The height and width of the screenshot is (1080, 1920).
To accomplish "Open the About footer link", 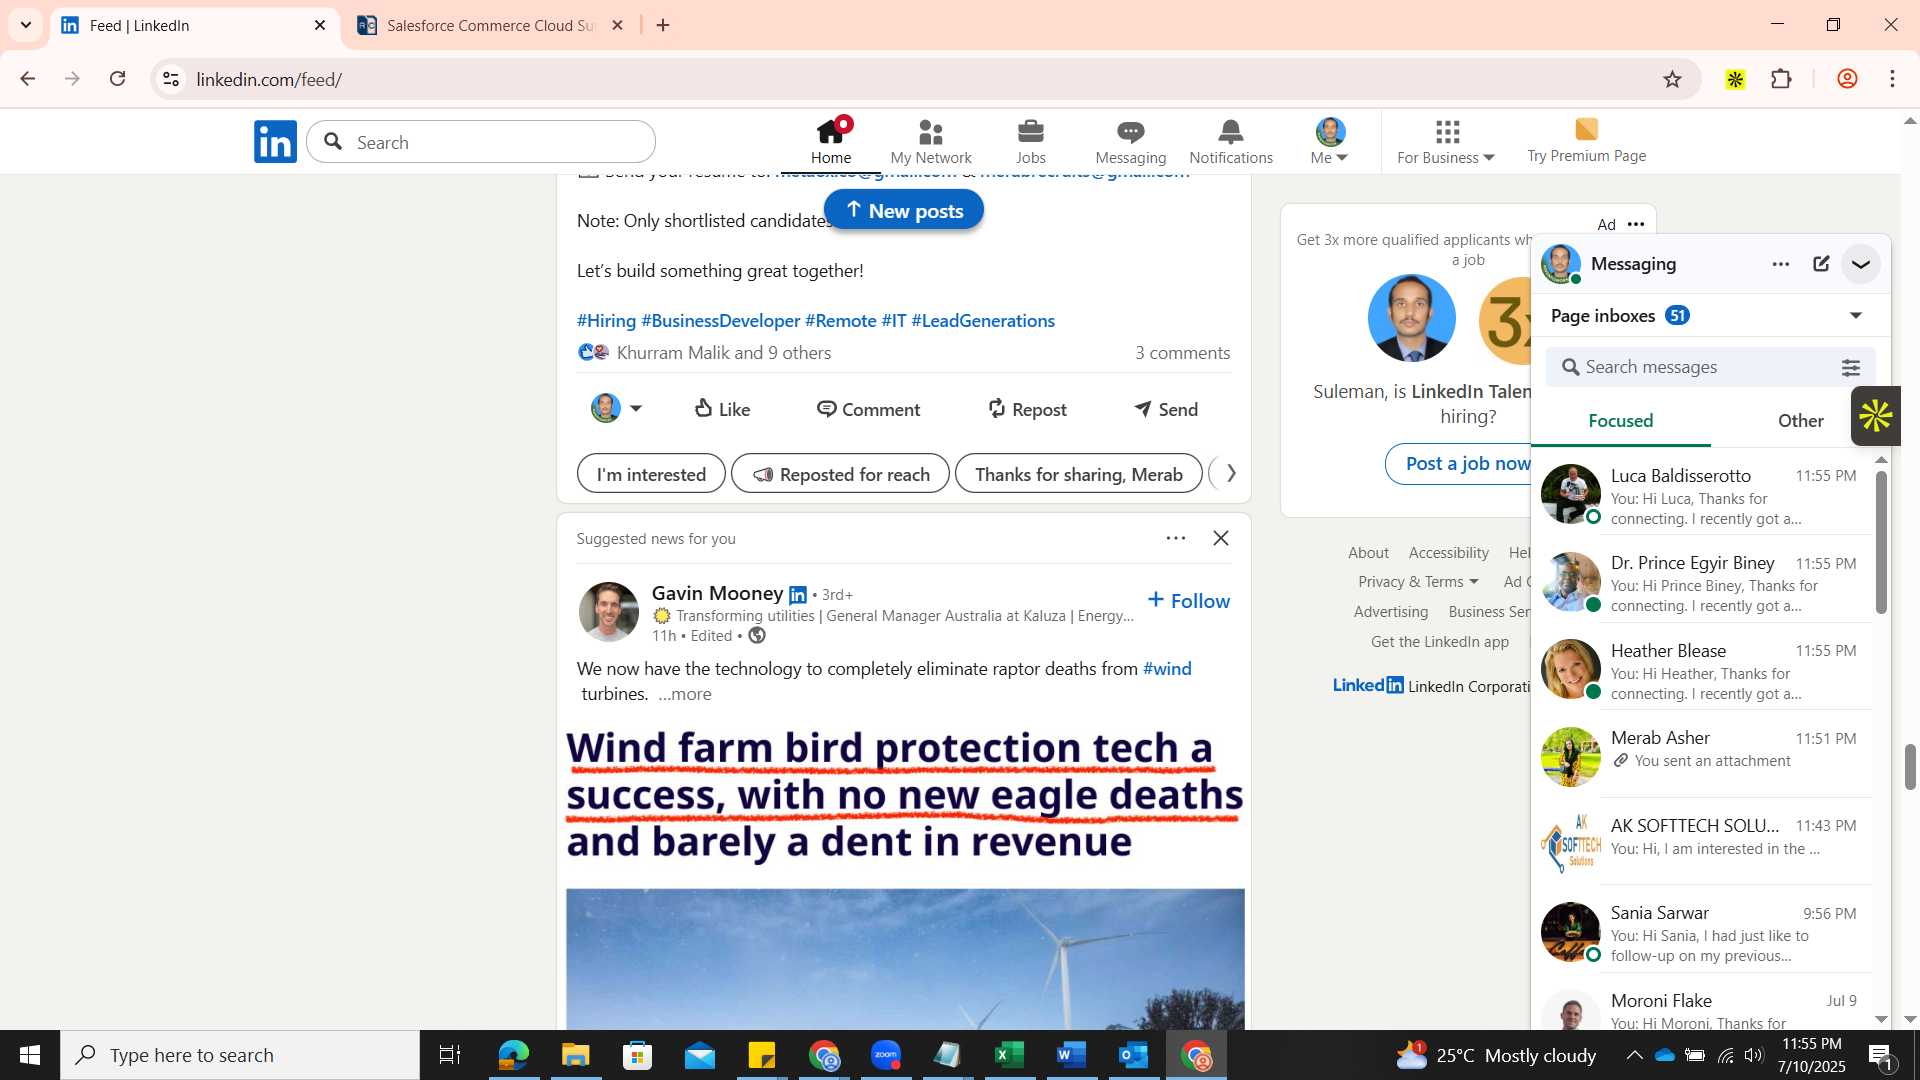I will [1368, 553].
